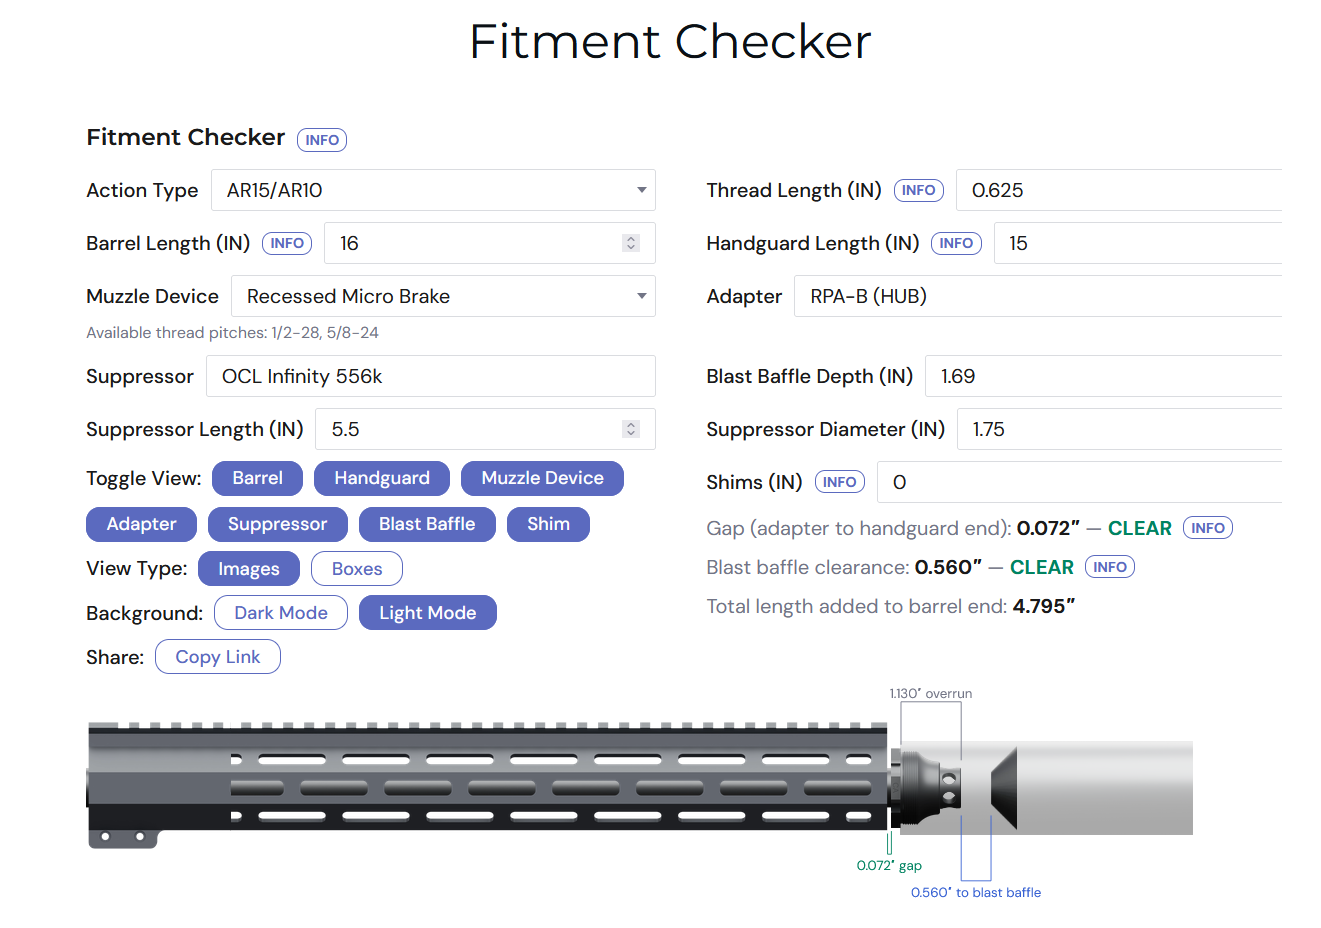Open the Suppressor selector showing OCL Infinity 556k
This screenshot has width=1321, height=928.
coord(431,376)
